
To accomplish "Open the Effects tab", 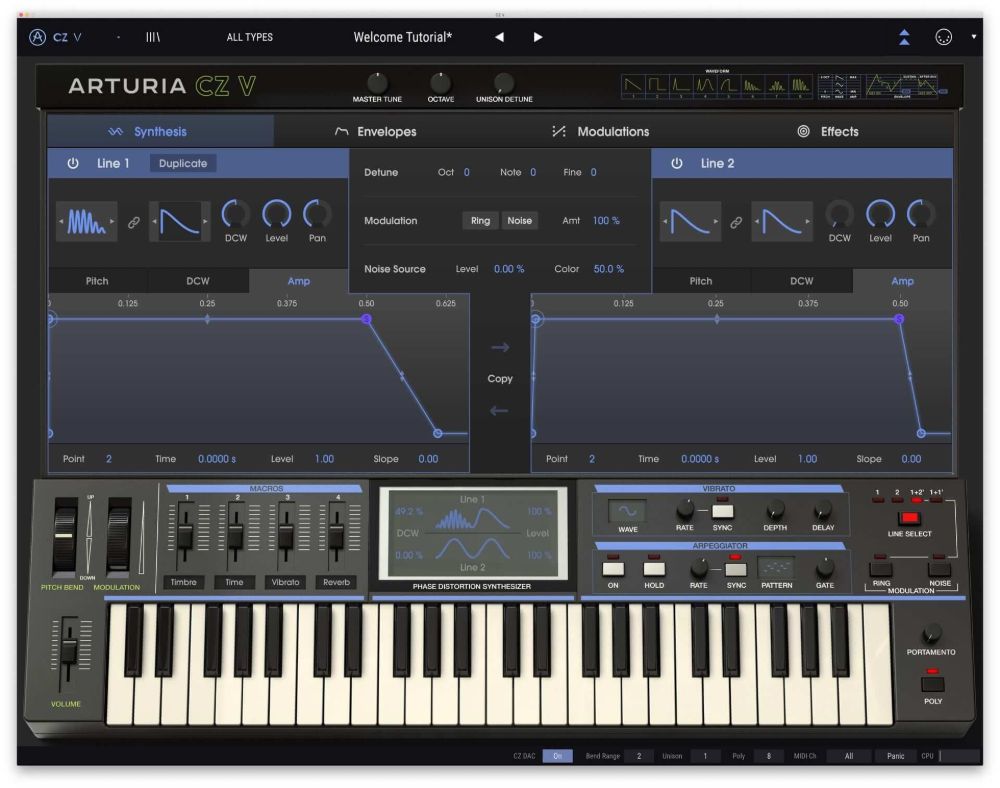I will pos(838,131).
